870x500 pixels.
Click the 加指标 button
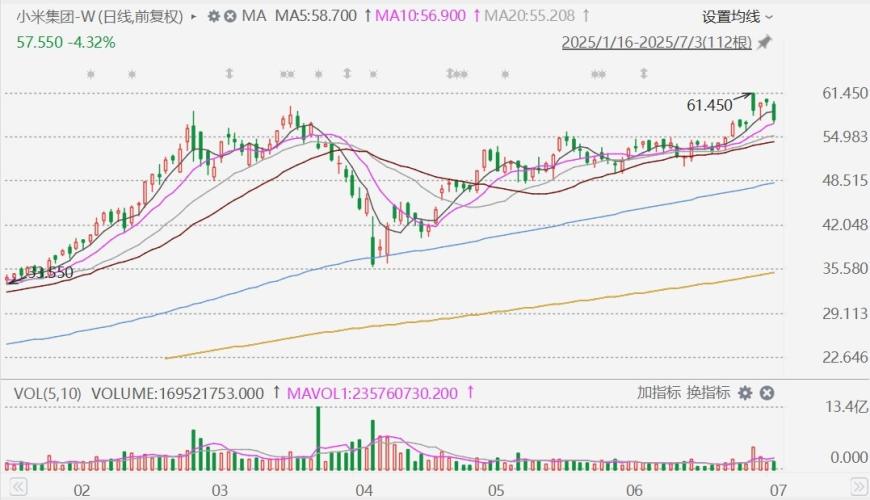click(658, 393)
